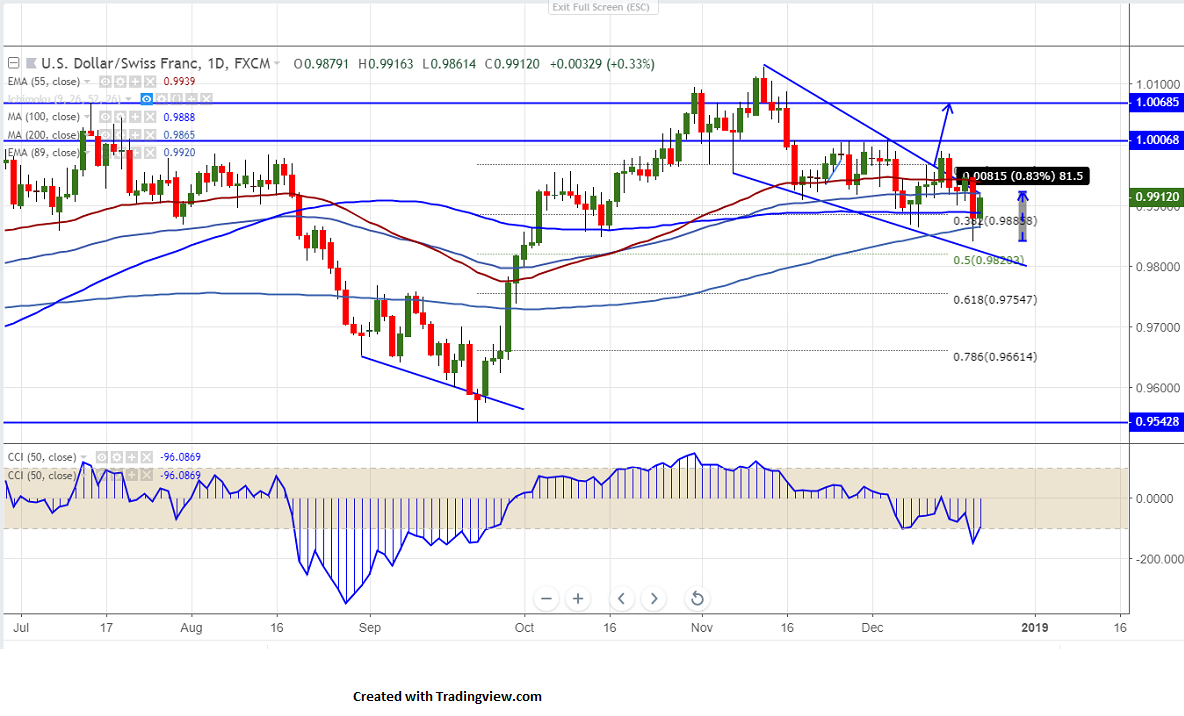The height and width of the screenshot is (716, 1184).
Task: Show the hidden Ichimoku indicator via eye icon
Action: point(146,99)
